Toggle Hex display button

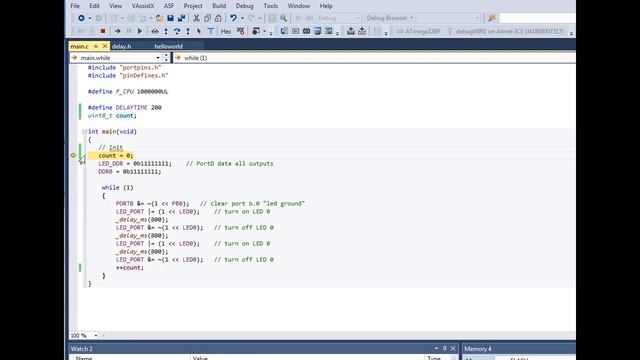226,31
